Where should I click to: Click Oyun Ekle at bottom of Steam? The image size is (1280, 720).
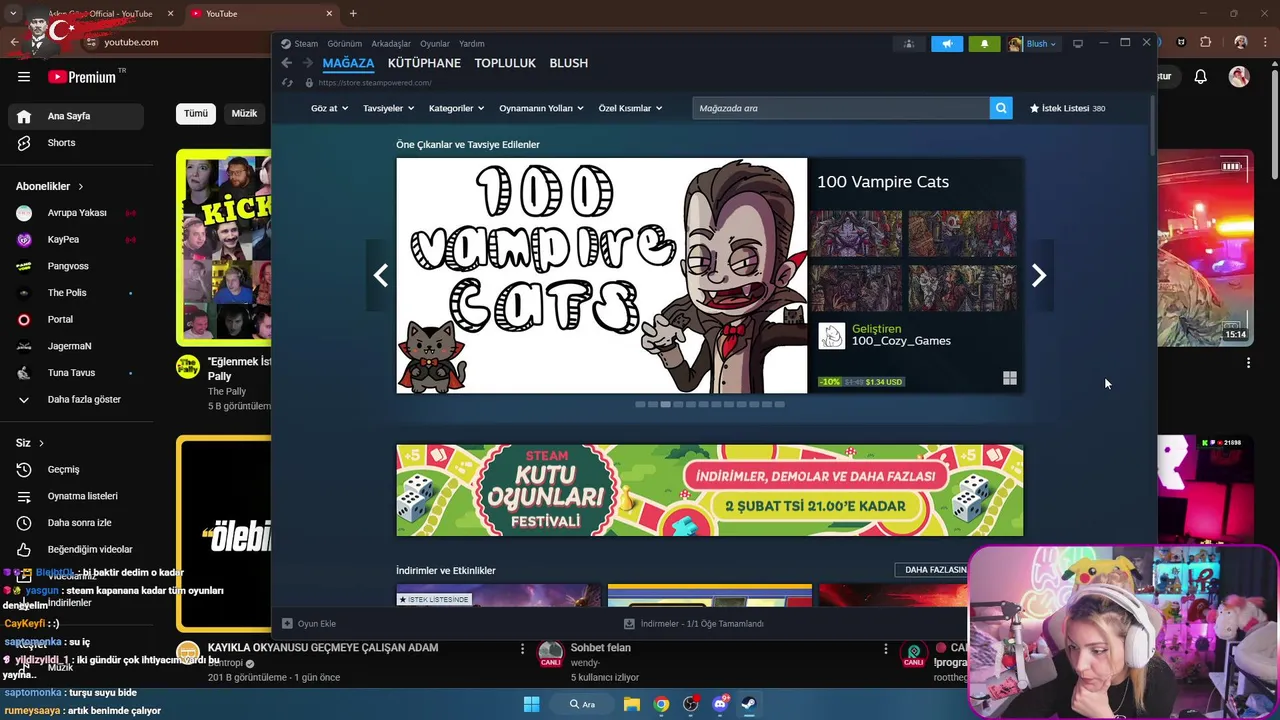point(309,624)
